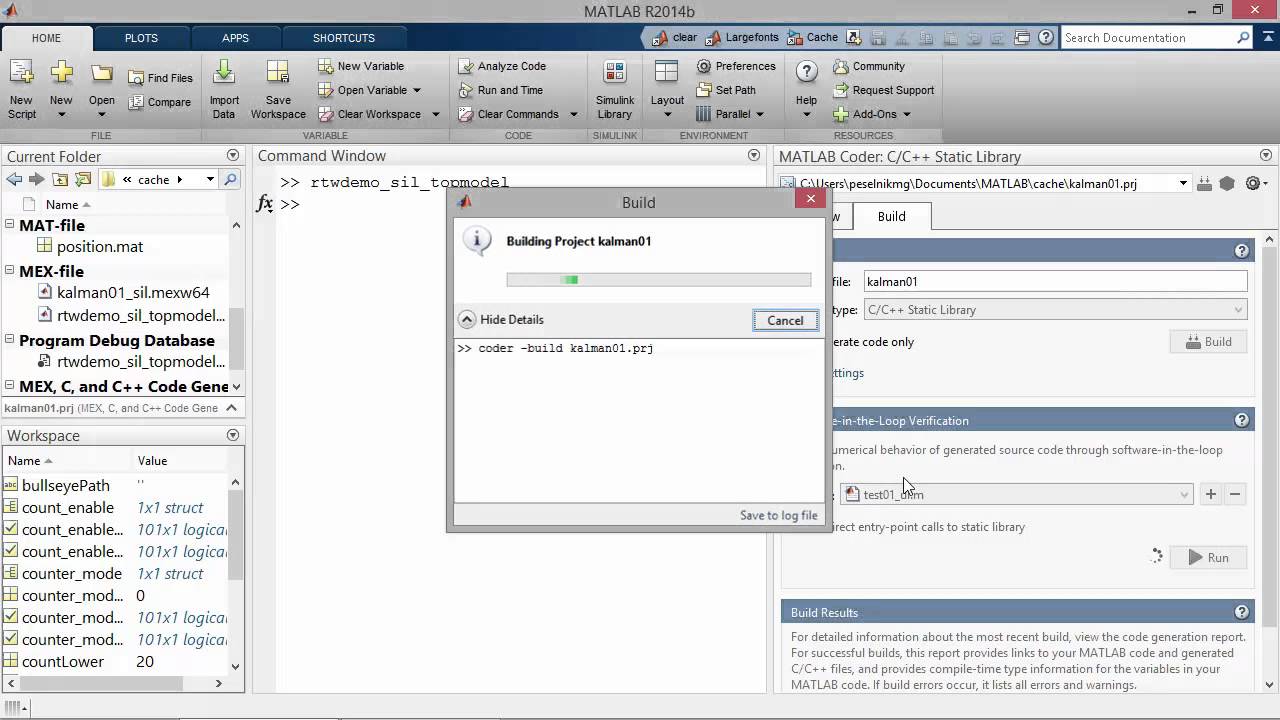Open a file with the Open folder icon
This screenshot has width=1280, height=720.
point(101,89)
